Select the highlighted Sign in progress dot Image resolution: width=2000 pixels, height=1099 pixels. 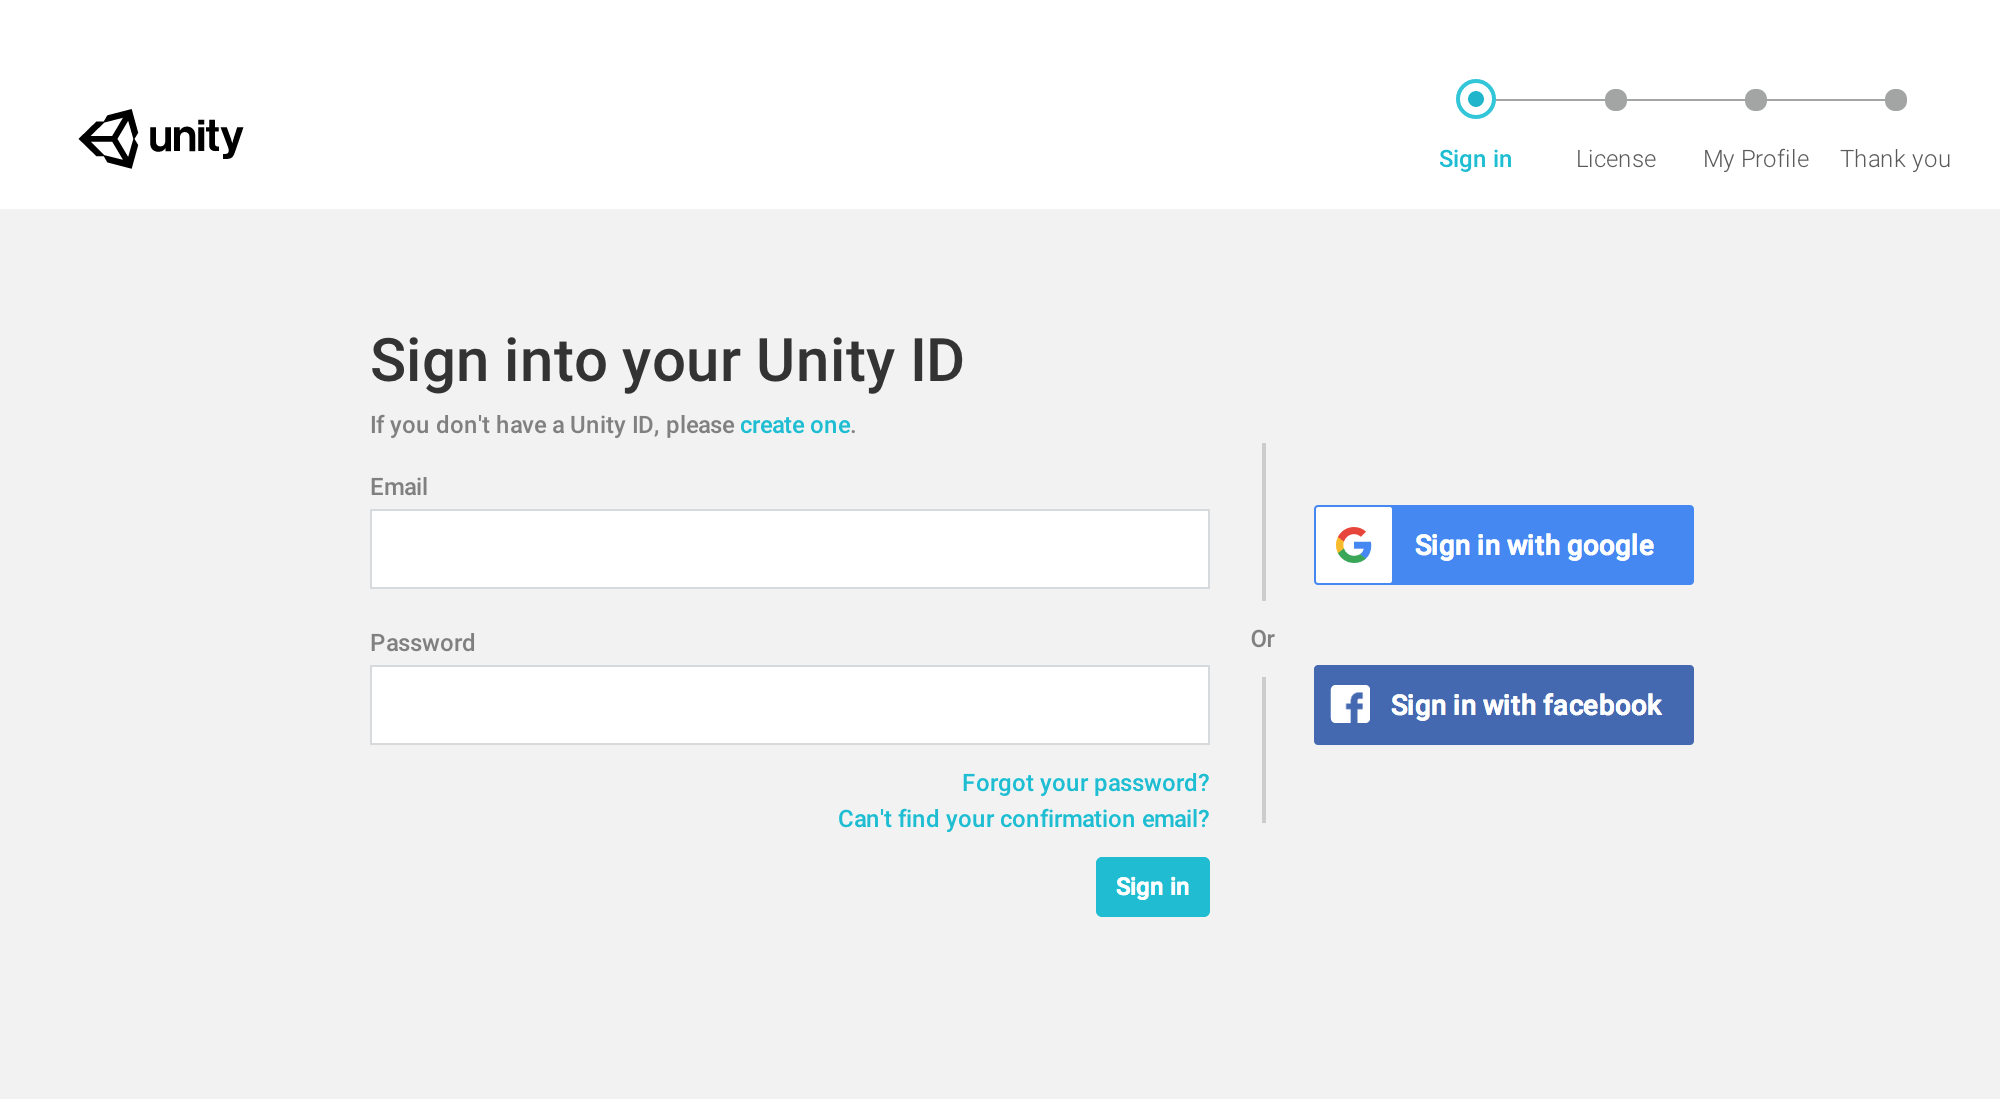[x=1475, y=98]
